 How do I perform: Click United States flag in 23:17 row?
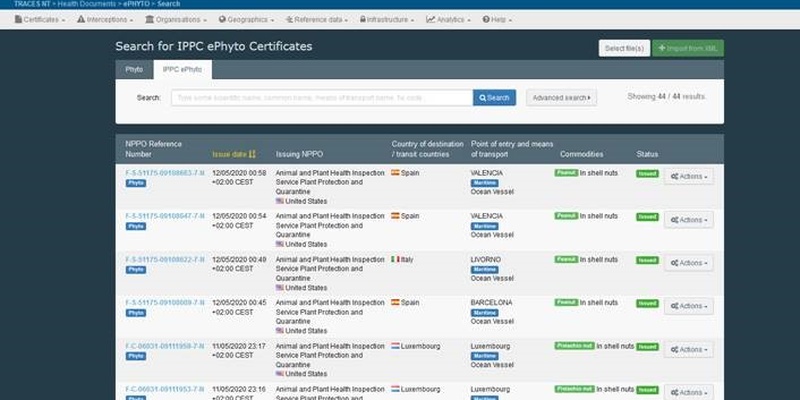tap(280, 374)
